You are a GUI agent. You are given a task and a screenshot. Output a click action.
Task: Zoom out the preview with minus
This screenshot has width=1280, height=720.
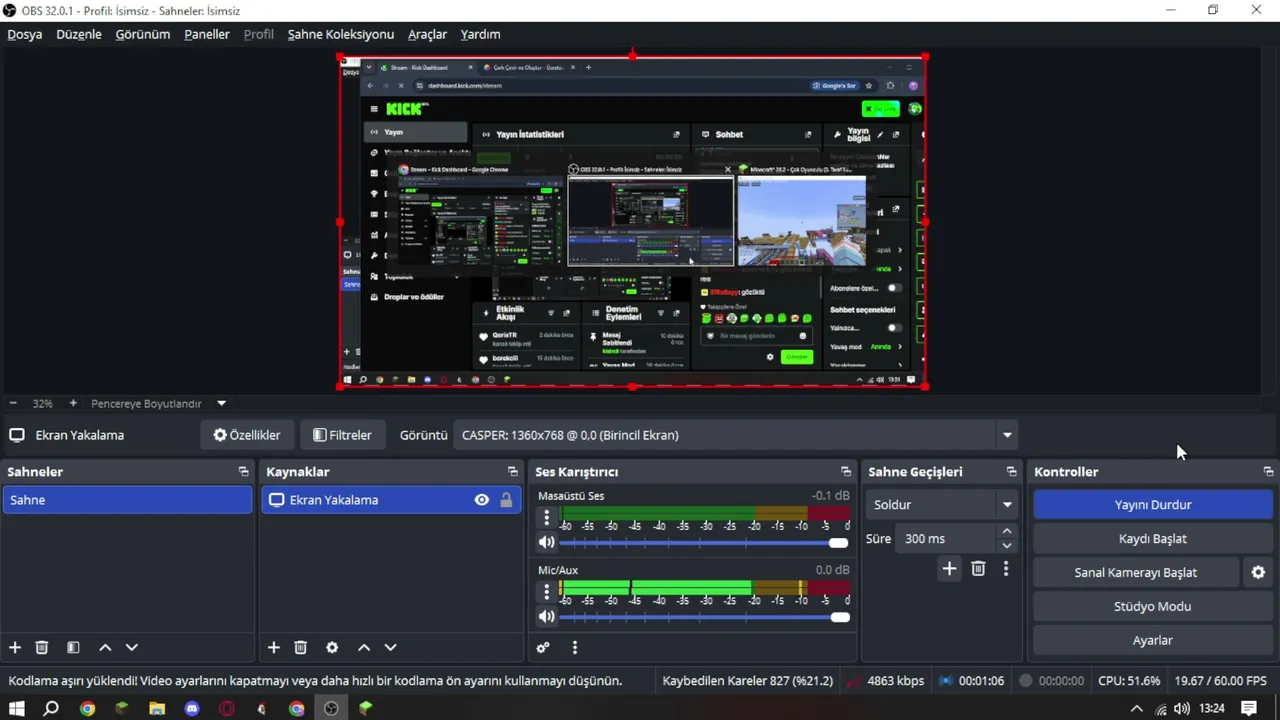[x=13, y=404]
